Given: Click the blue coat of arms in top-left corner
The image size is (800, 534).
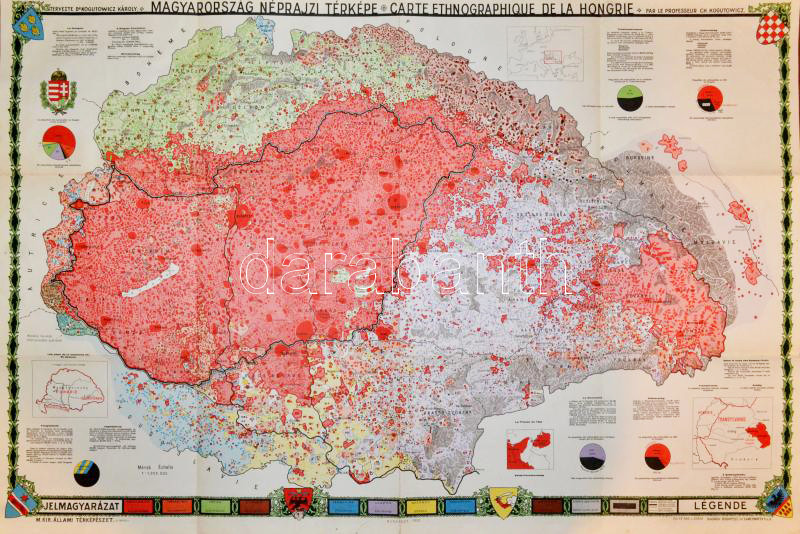Looking at the screenshot, I should pyautogui.click(x=28, y=17).
